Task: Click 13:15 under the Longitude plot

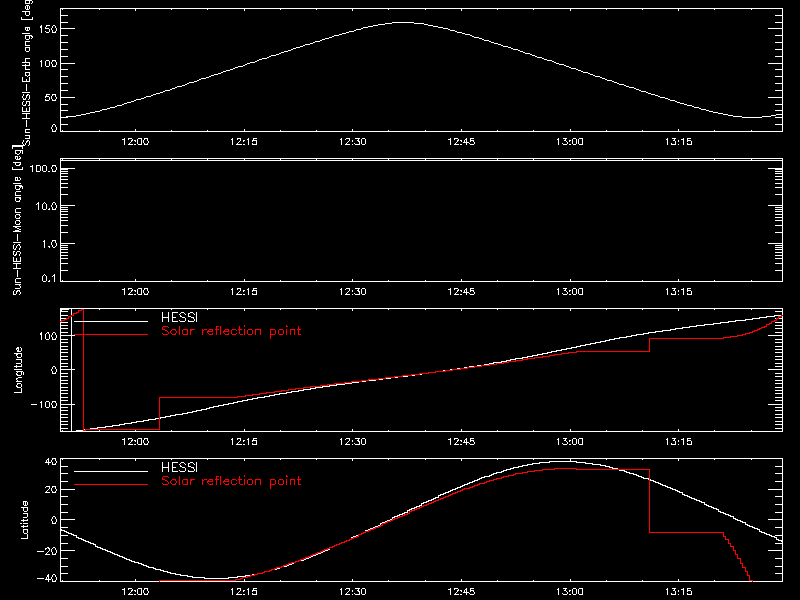Action: (679, 441)
